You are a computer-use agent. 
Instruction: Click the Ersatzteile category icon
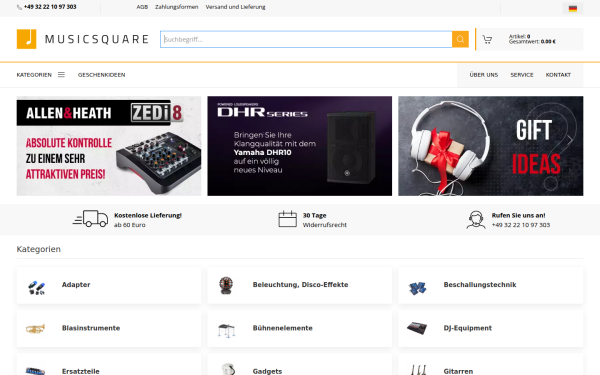click(x=35, y=371)
